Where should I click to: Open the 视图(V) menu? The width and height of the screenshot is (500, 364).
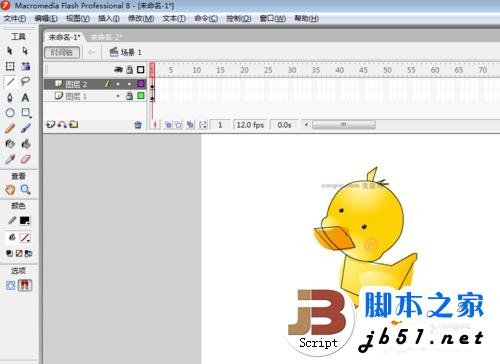point(78,18)
